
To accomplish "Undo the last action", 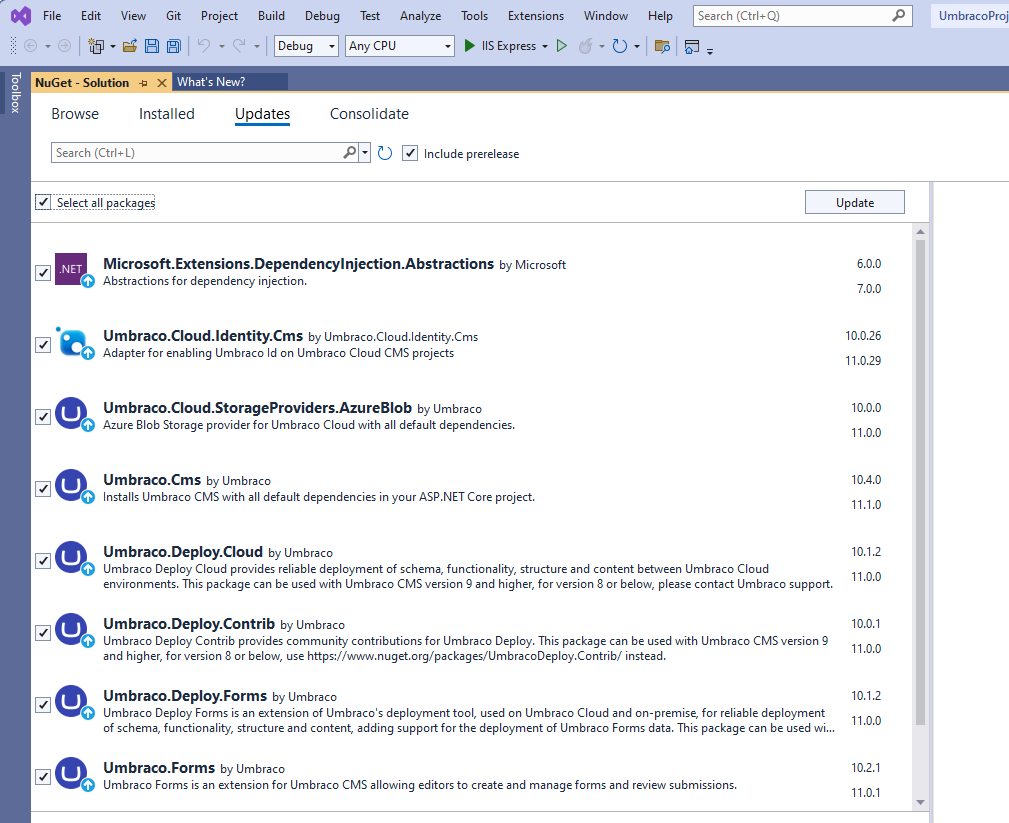I will tap(204, 46).
